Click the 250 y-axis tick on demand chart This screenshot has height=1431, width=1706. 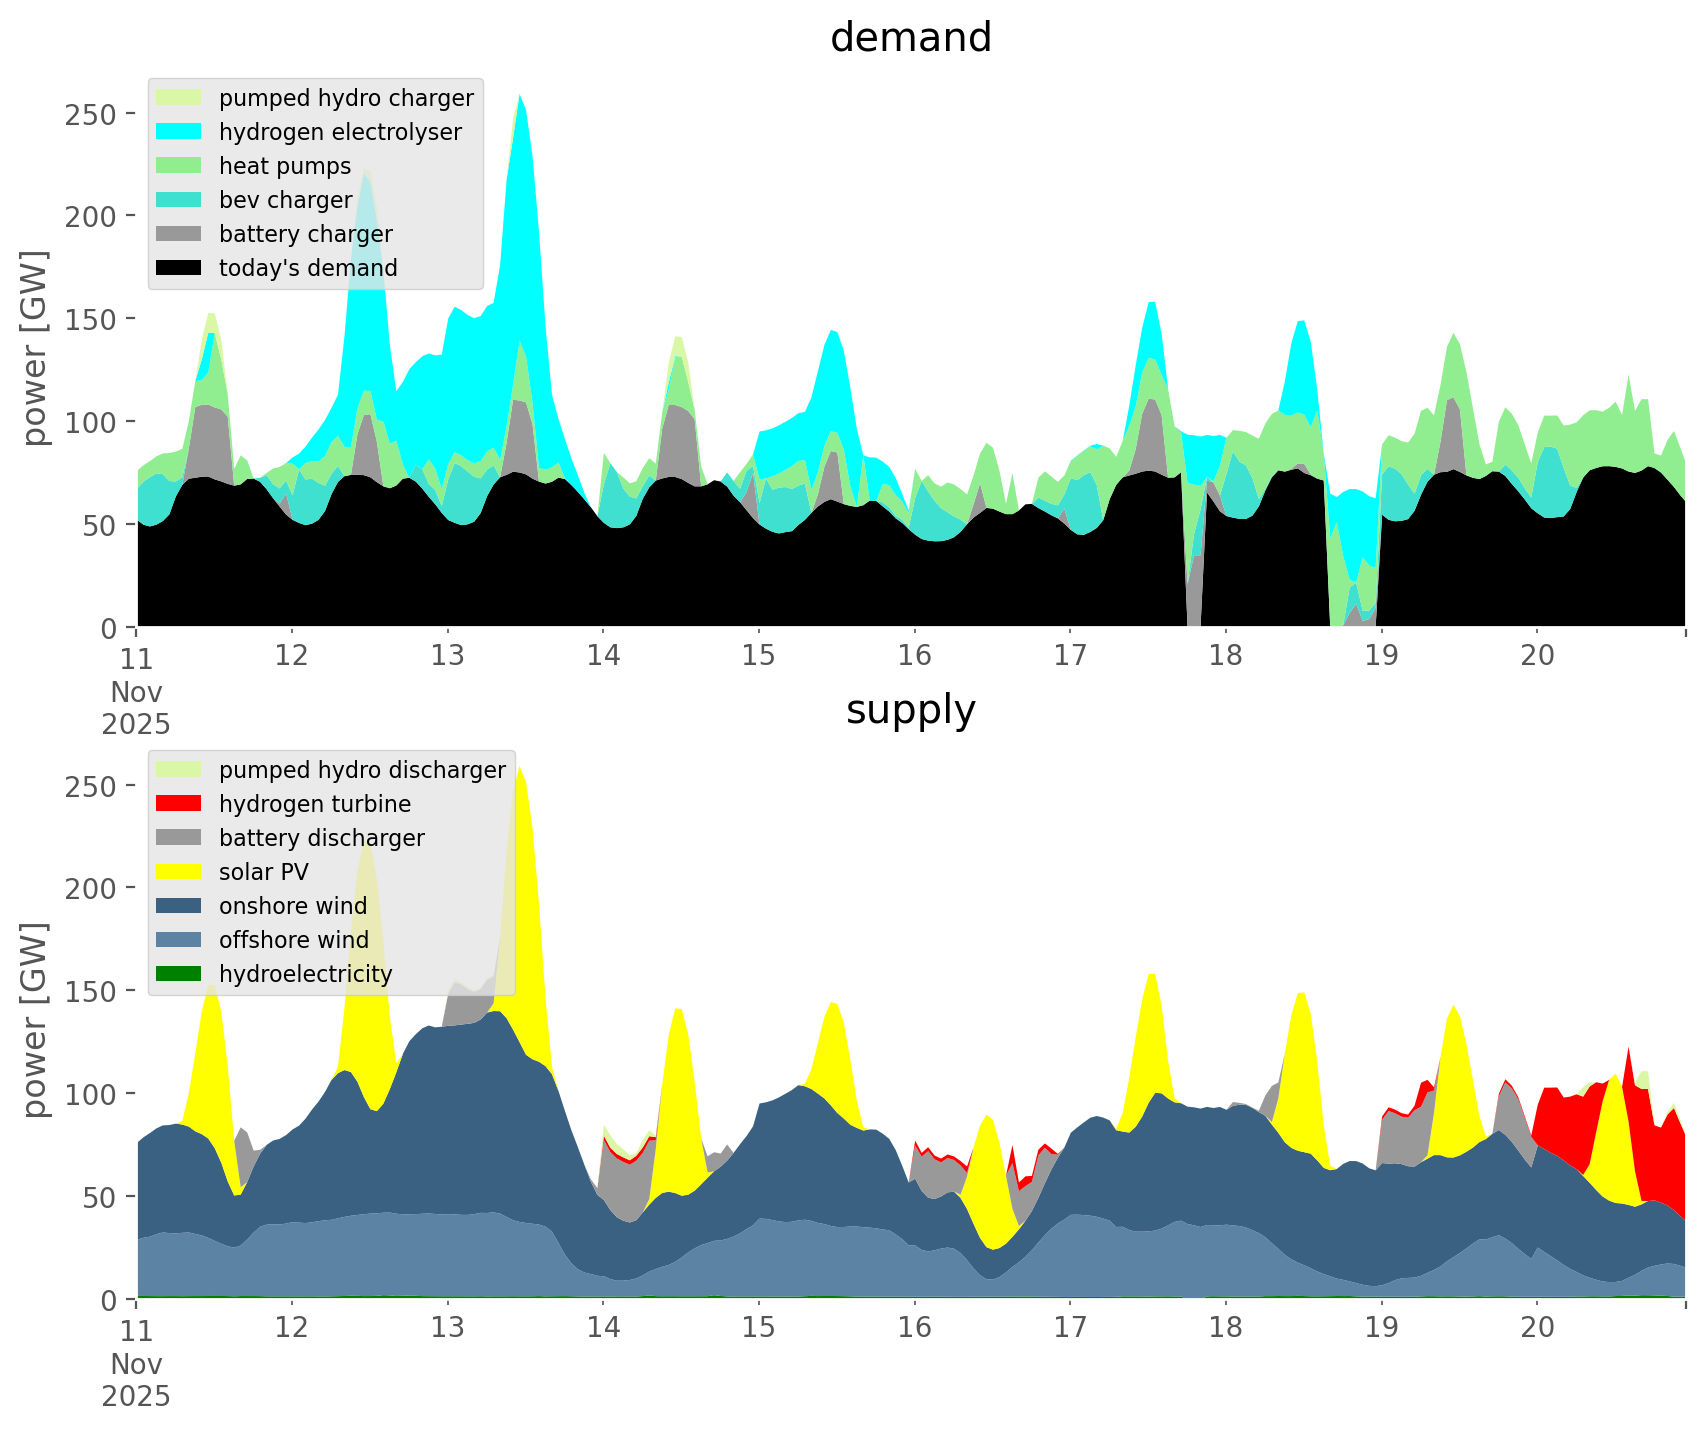(91, 114)
